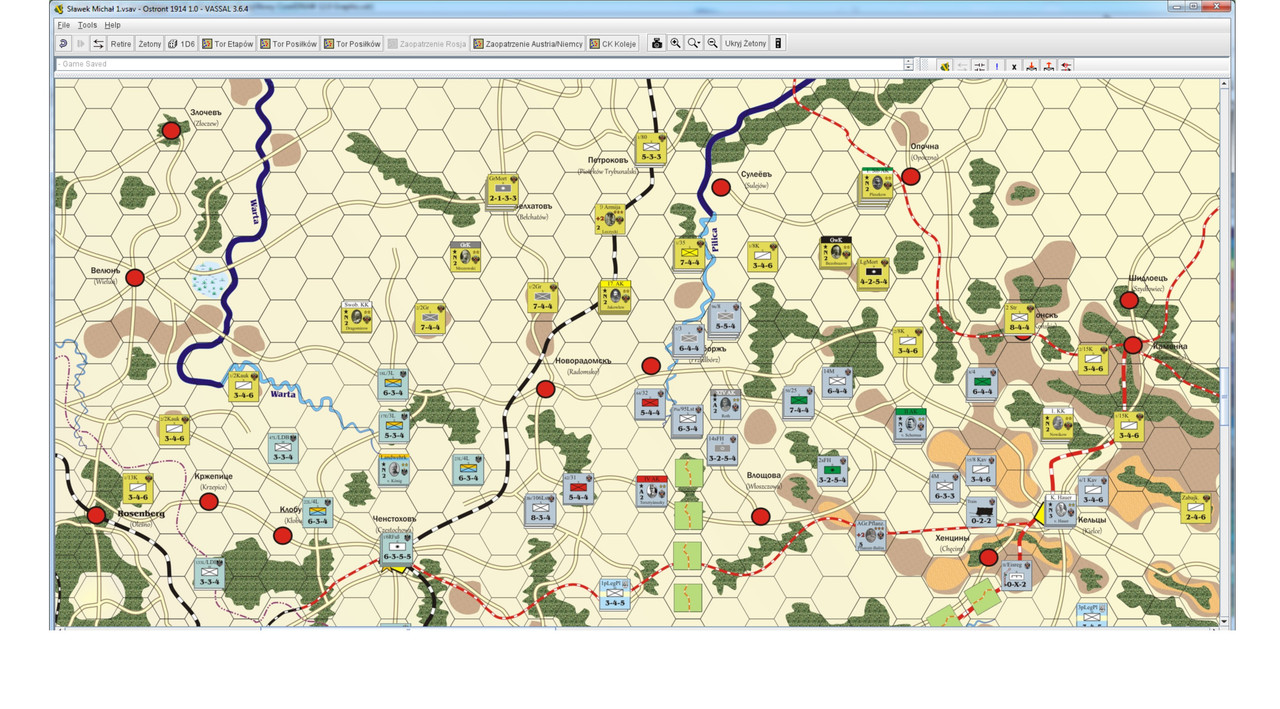This screenshot has height=709, width=1280.
Task: Click the Retire button
Action: (x=121, y=44)
